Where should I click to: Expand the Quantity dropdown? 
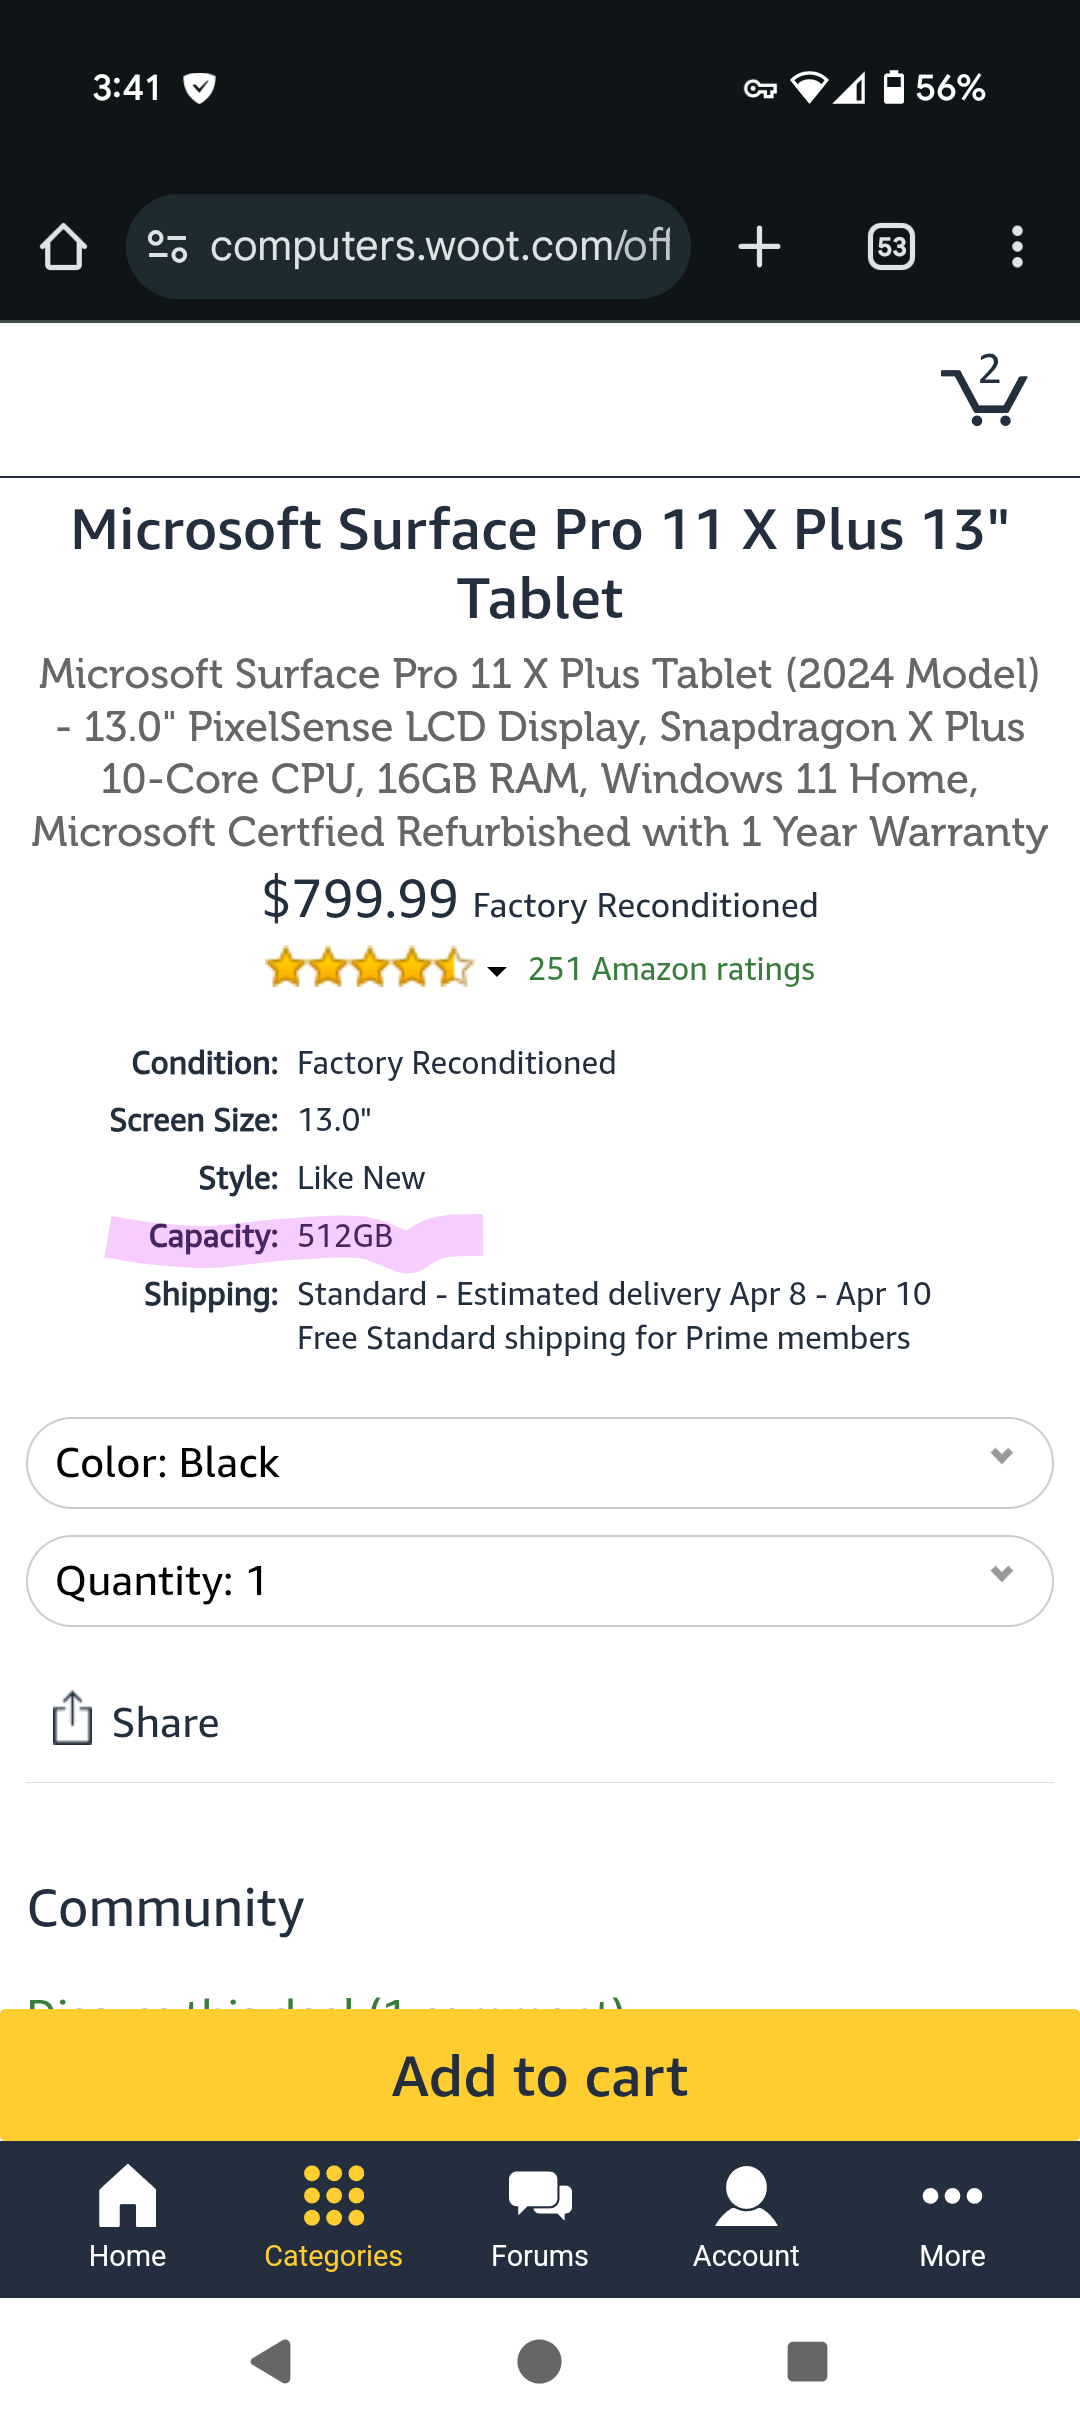tap(540, 1580)
